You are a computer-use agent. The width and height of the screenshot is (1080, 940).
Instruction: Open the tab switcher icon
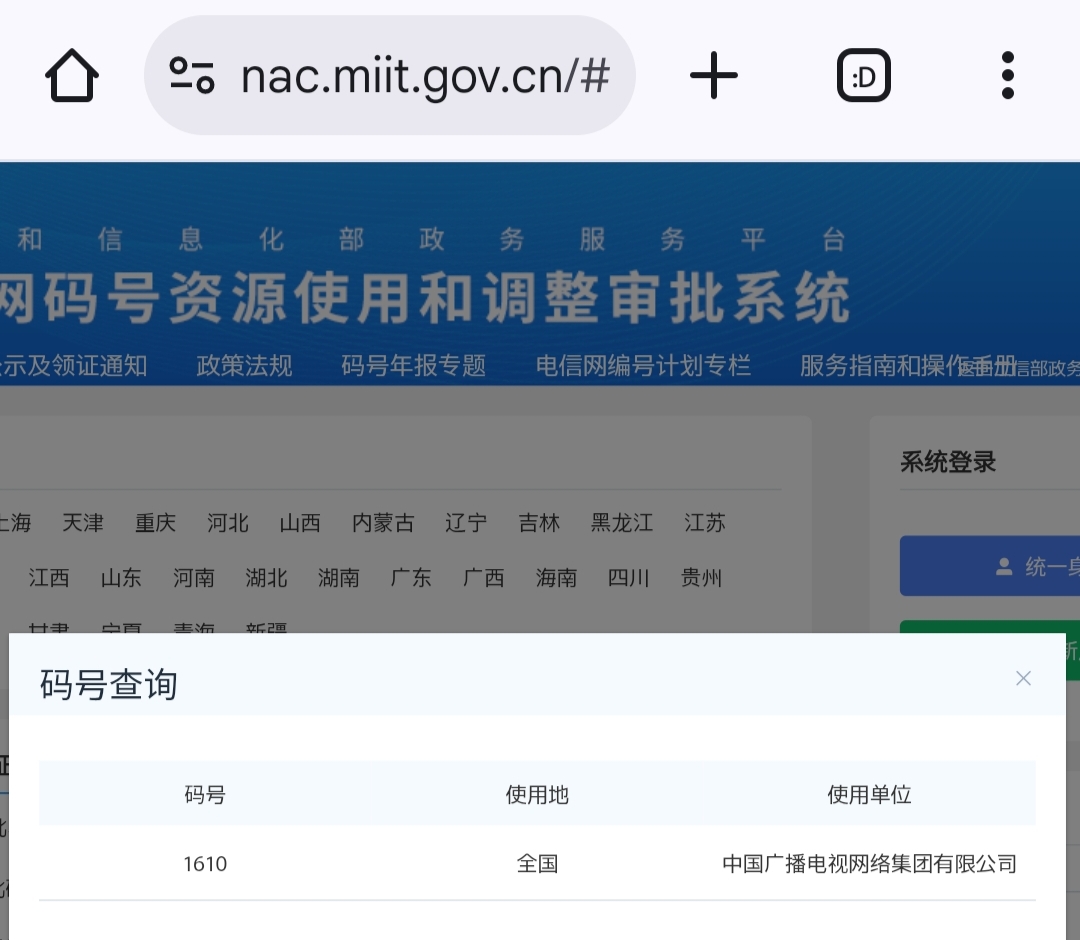coord(863,76)
